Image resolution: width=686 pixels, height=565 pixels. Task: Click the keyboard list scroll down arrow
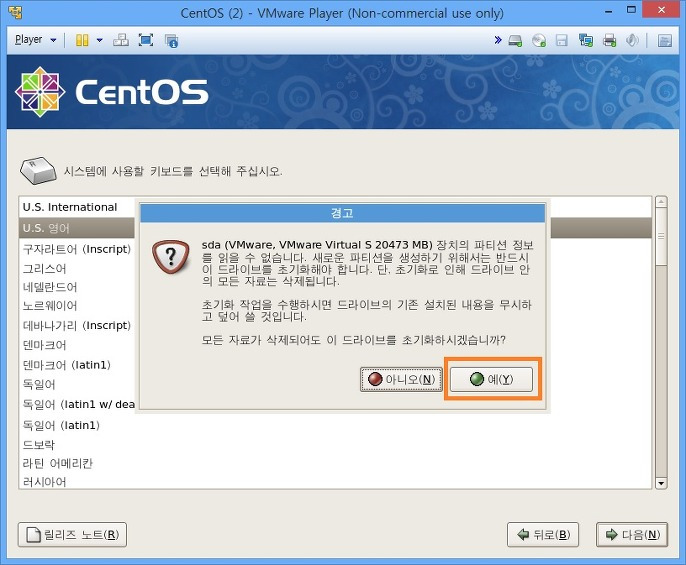661,483
